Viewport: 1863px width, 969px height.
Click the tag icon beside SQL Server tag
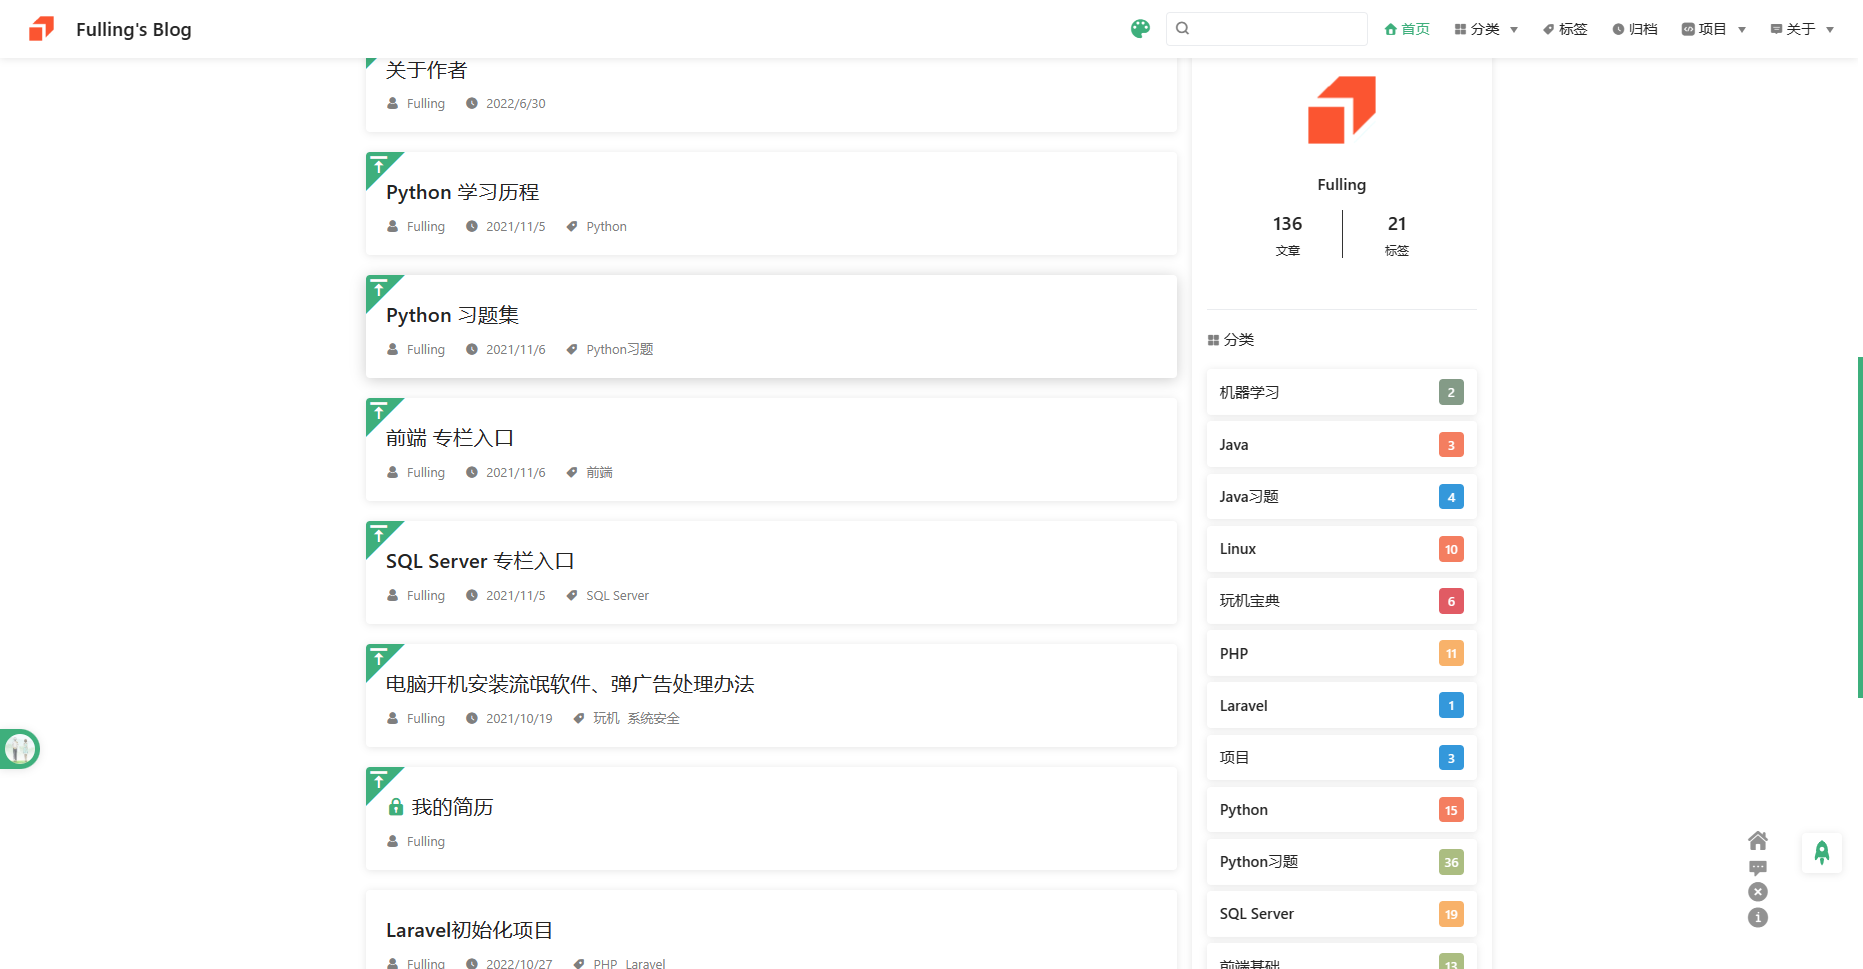(572, 595)
